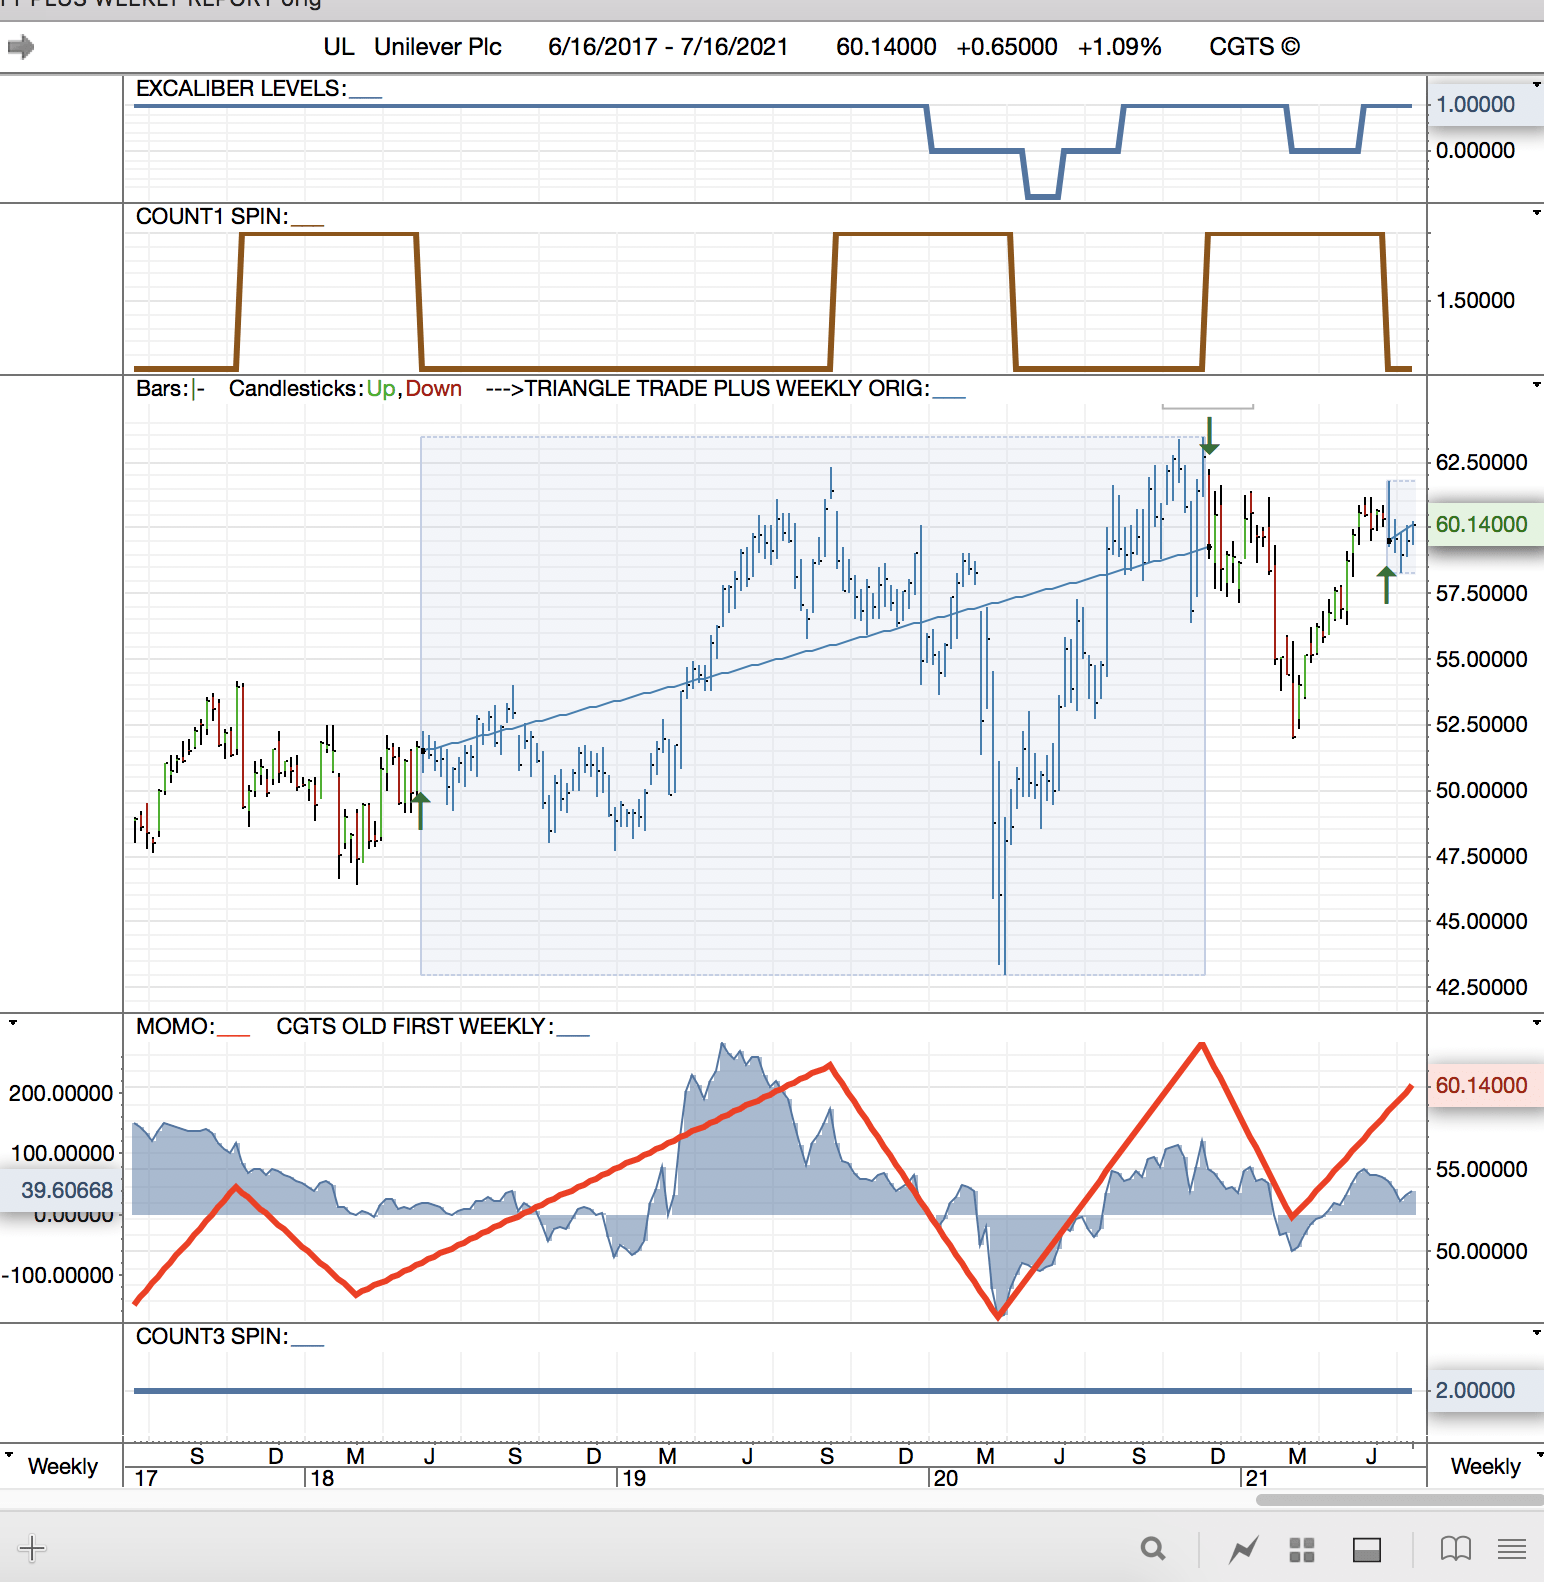Click the Bars legend label
The height and width of the screenshot is (1582, 1544).
[x=163, y=388]
